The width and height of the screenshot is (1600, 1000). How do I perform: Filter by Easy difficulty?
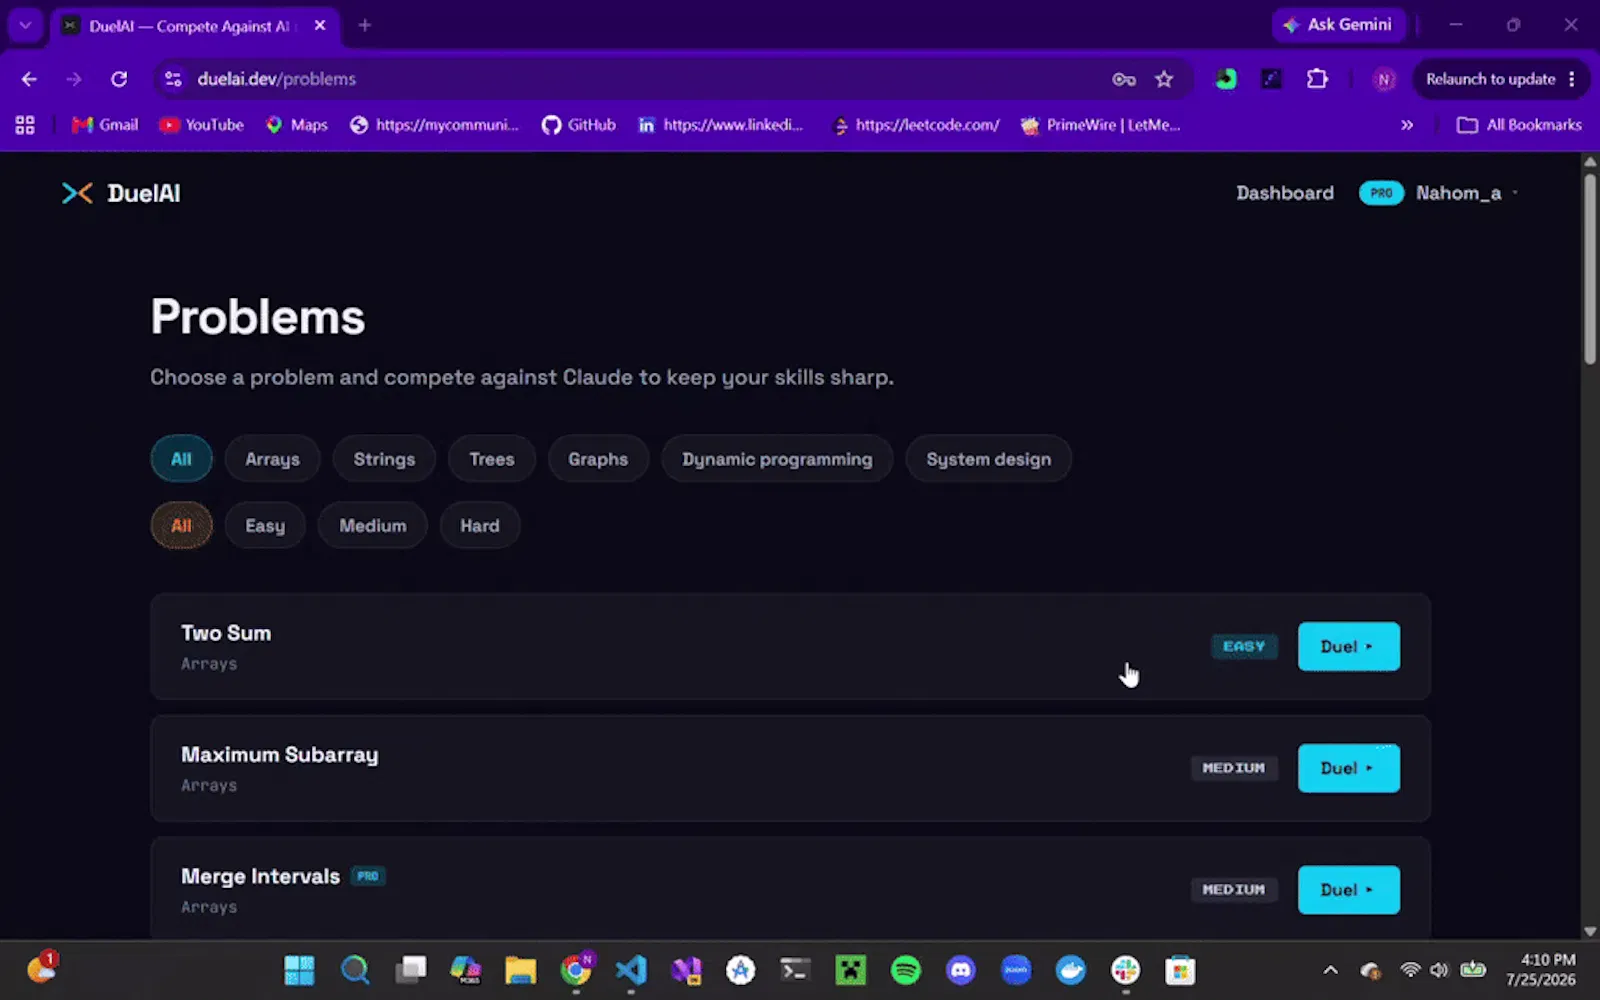[265, 525]
